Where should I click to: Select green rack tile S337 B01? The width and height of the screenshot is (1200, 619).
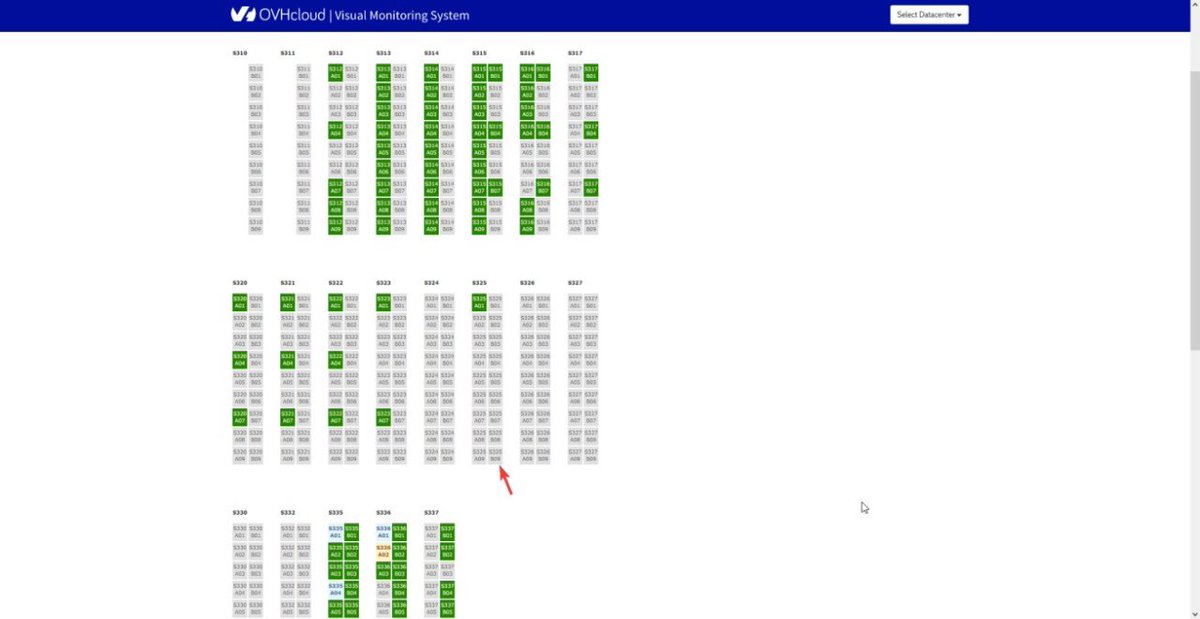(447, 531)
